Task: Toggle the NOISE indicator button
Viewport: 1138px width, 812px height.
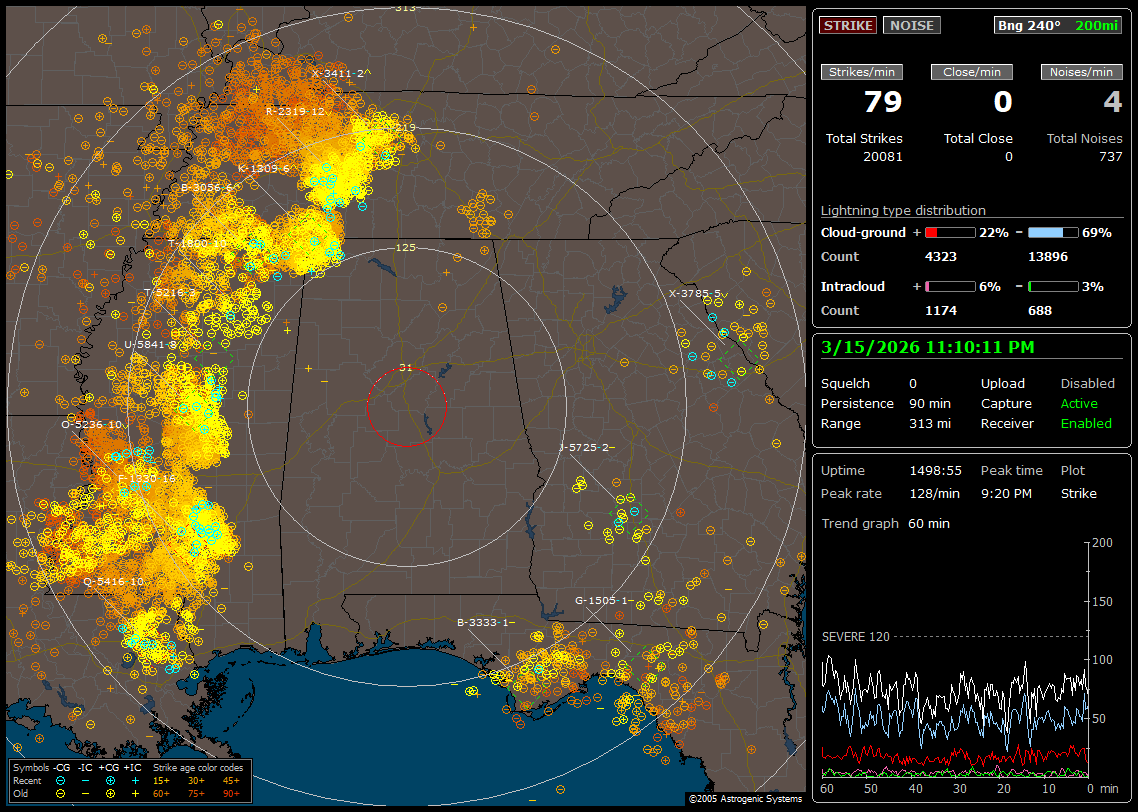Action: click(911, 25)
